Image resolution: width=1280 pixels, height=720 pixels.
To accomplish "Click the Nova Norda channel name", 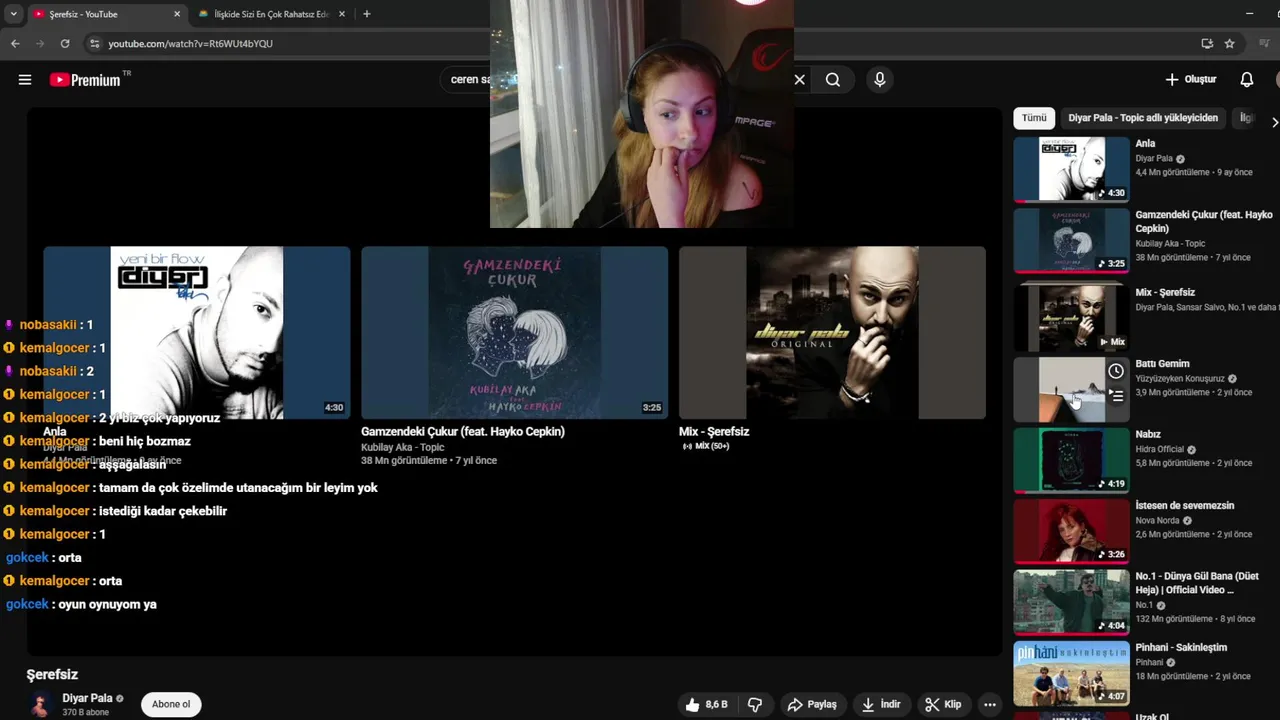I will coord(1157,521).
